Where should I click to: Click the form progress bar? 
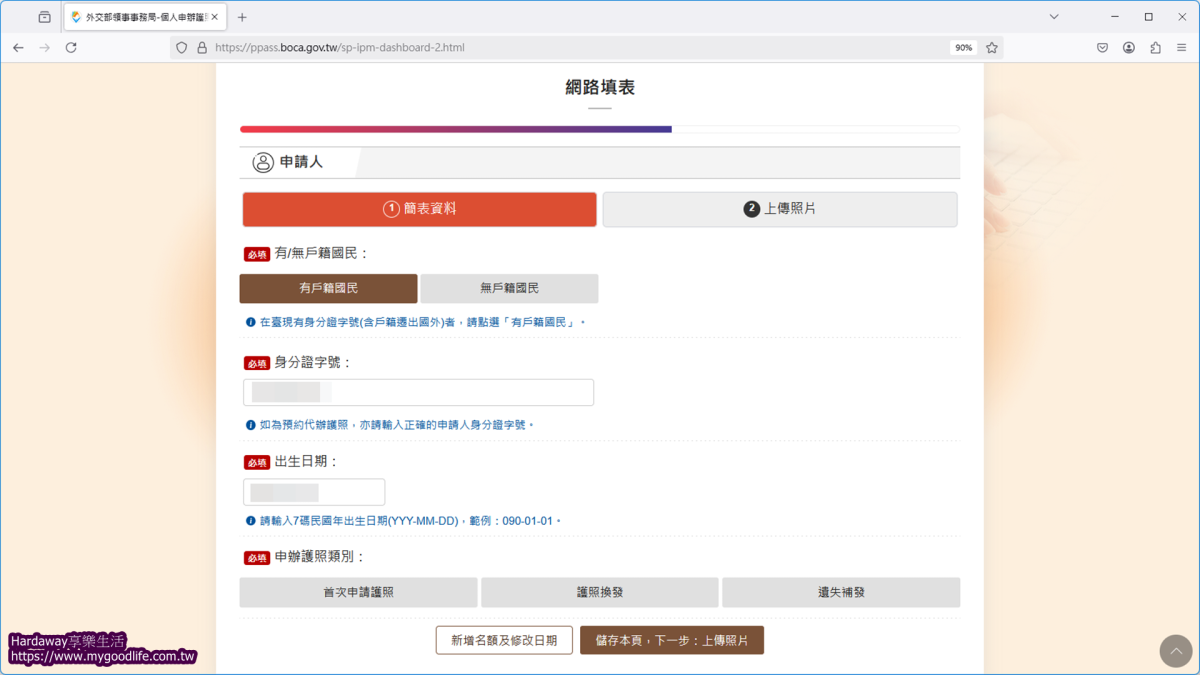click(x=598, y=128)
